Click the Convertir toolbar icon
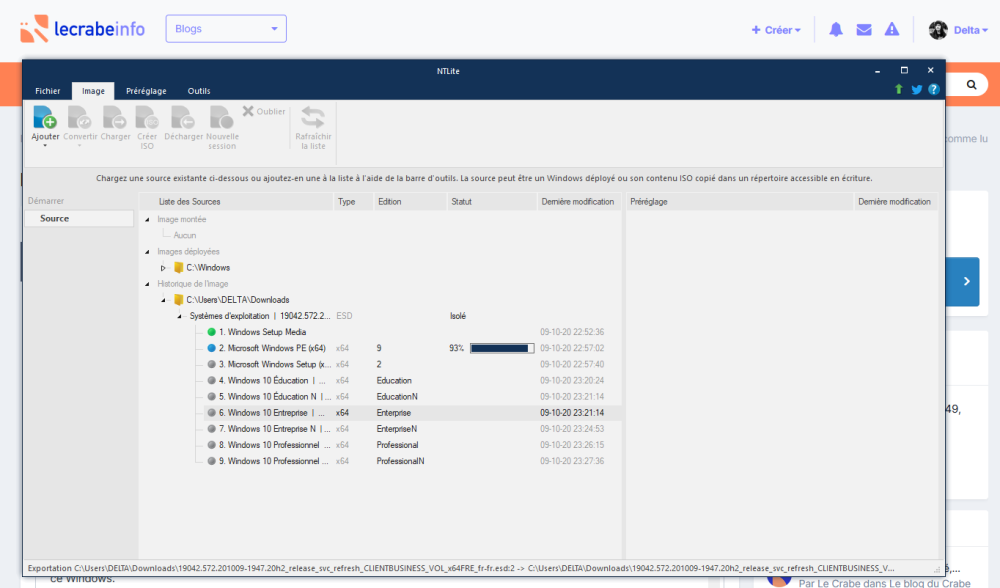Image resolution: width=1000 pixels, height=588 pixels. (x=80, y=117)
